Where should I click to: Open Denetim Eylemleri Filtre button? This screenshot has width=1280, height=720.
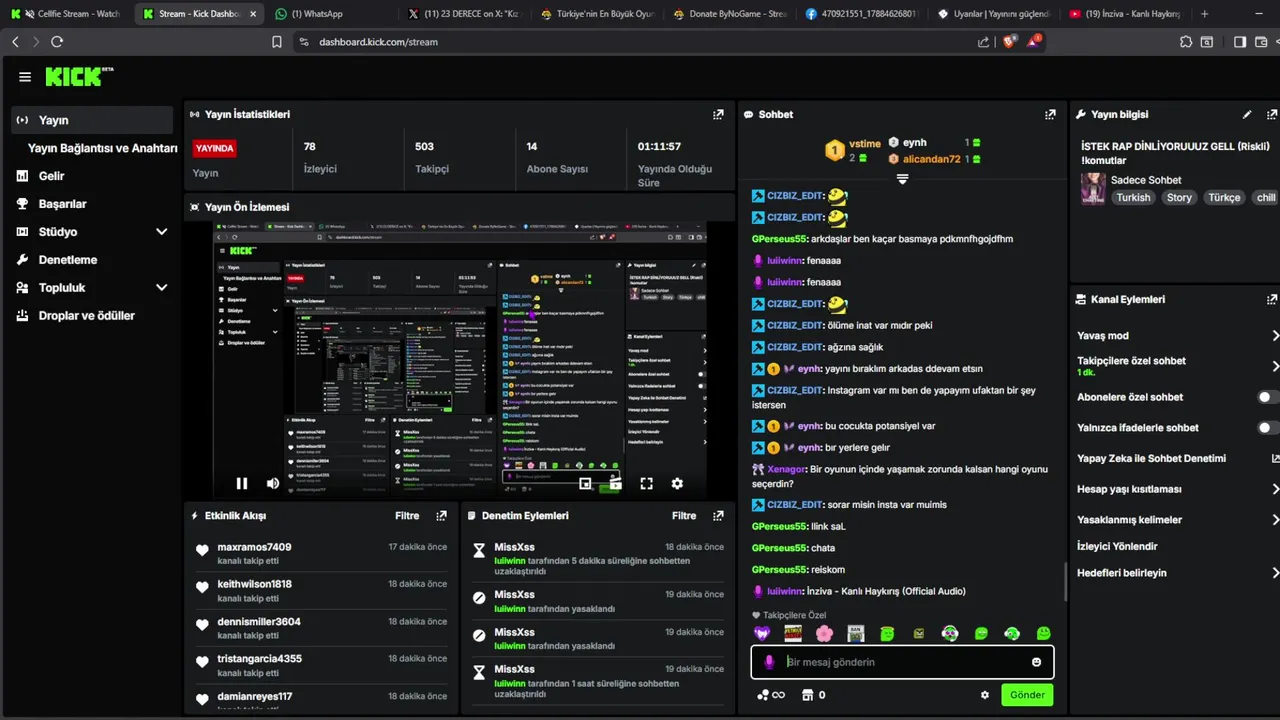tap(684, 516)
